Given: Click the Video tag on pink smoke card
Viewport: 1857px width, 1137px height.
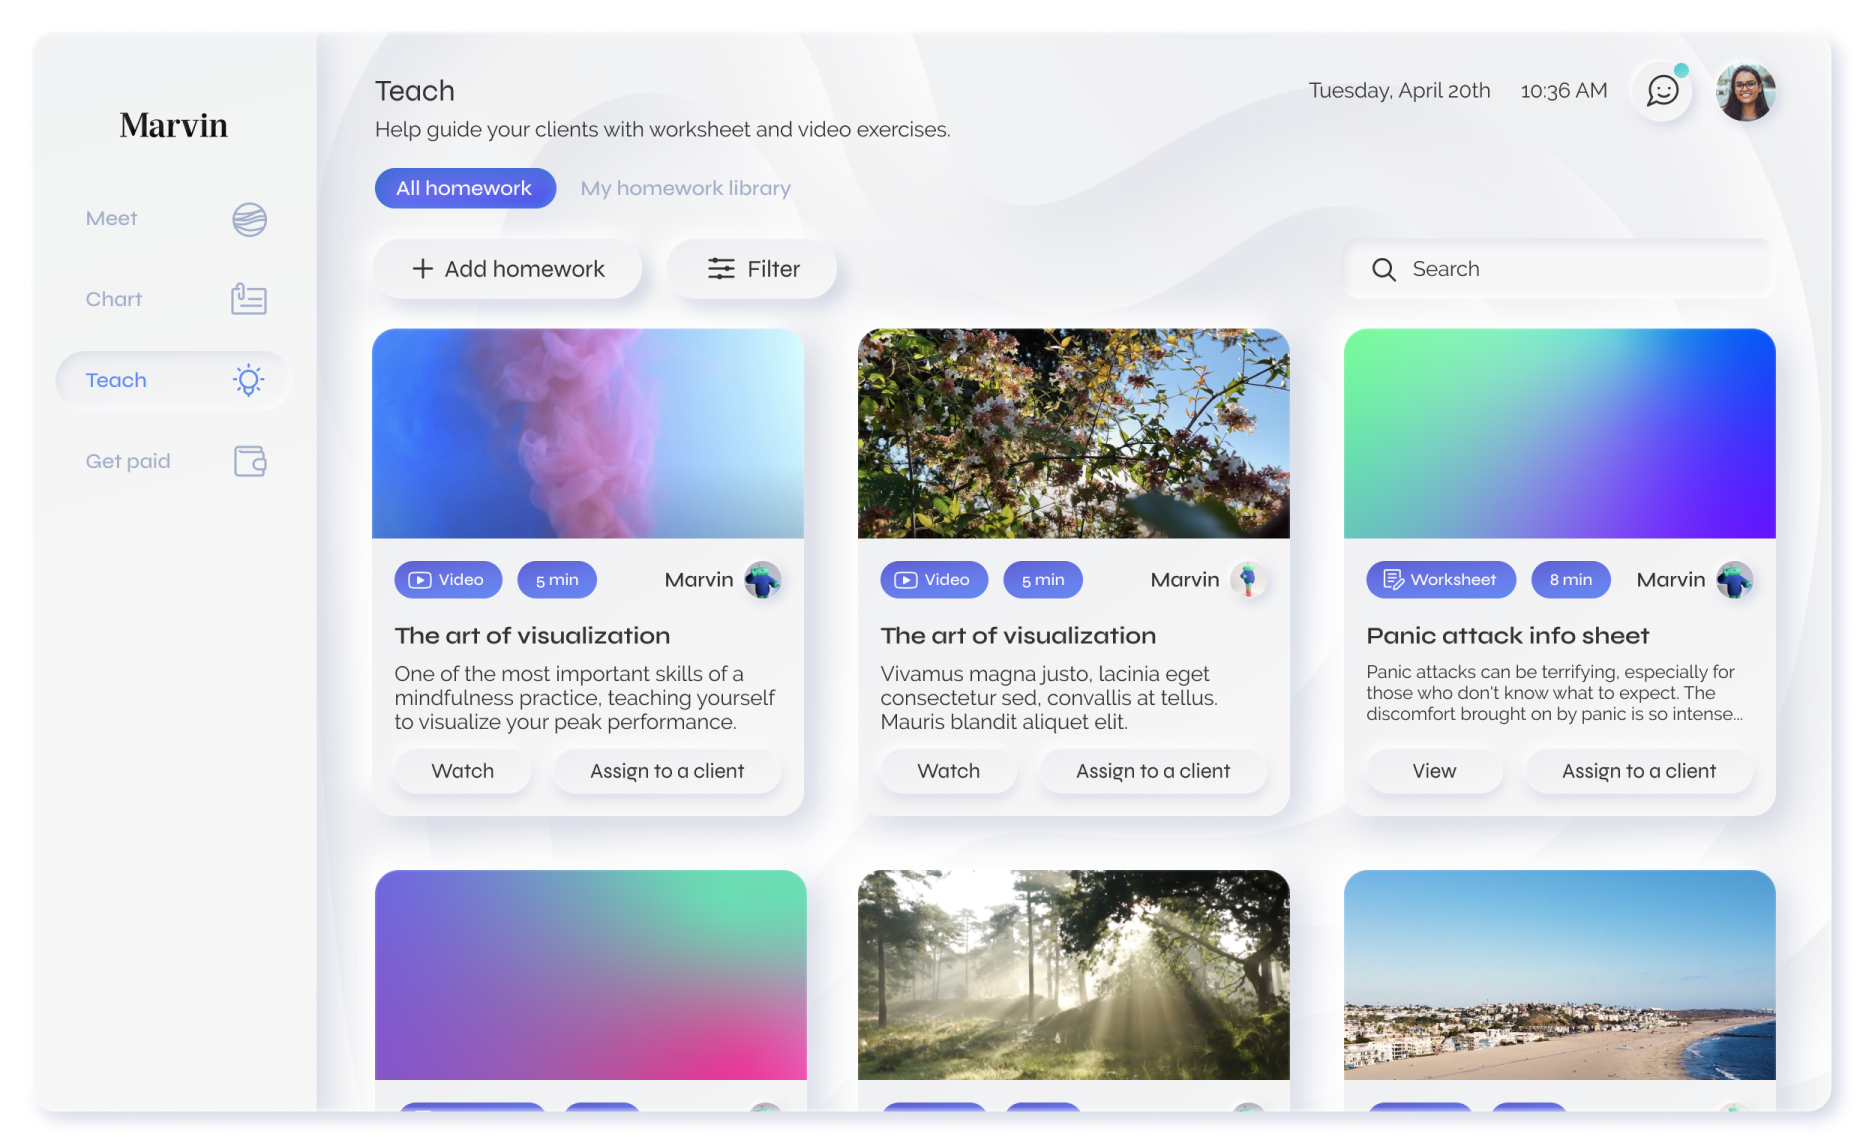Looking at the screenshot, I should click(x=448, y=580).
